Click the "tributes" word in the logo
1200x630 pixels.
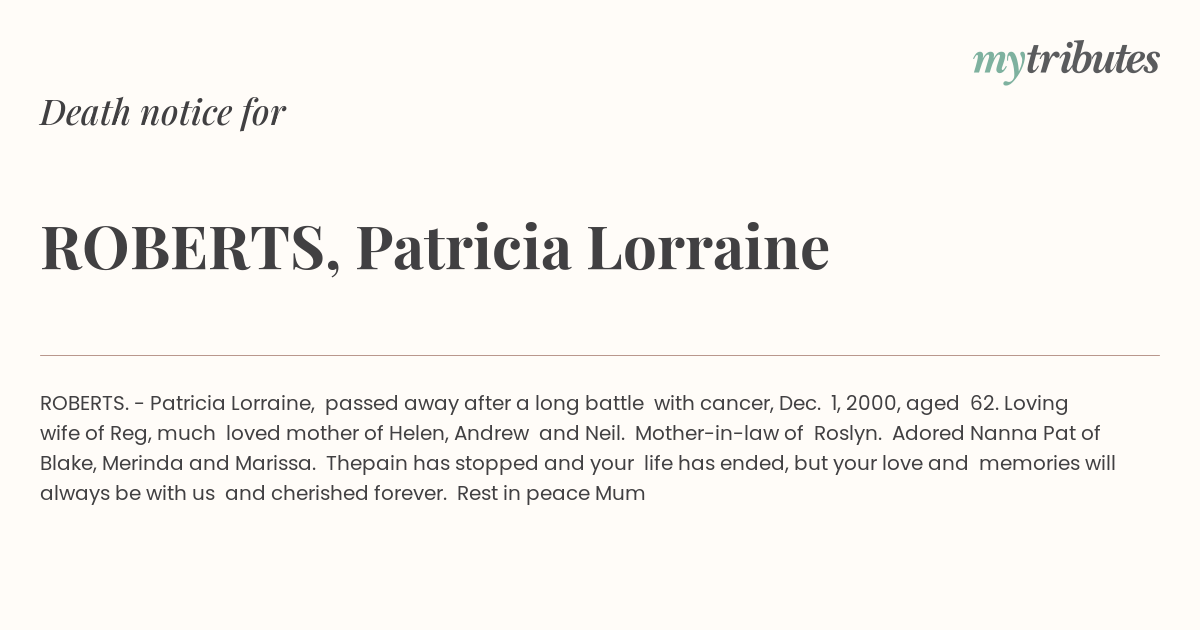pyautogui.click(x=1092, y=59)
